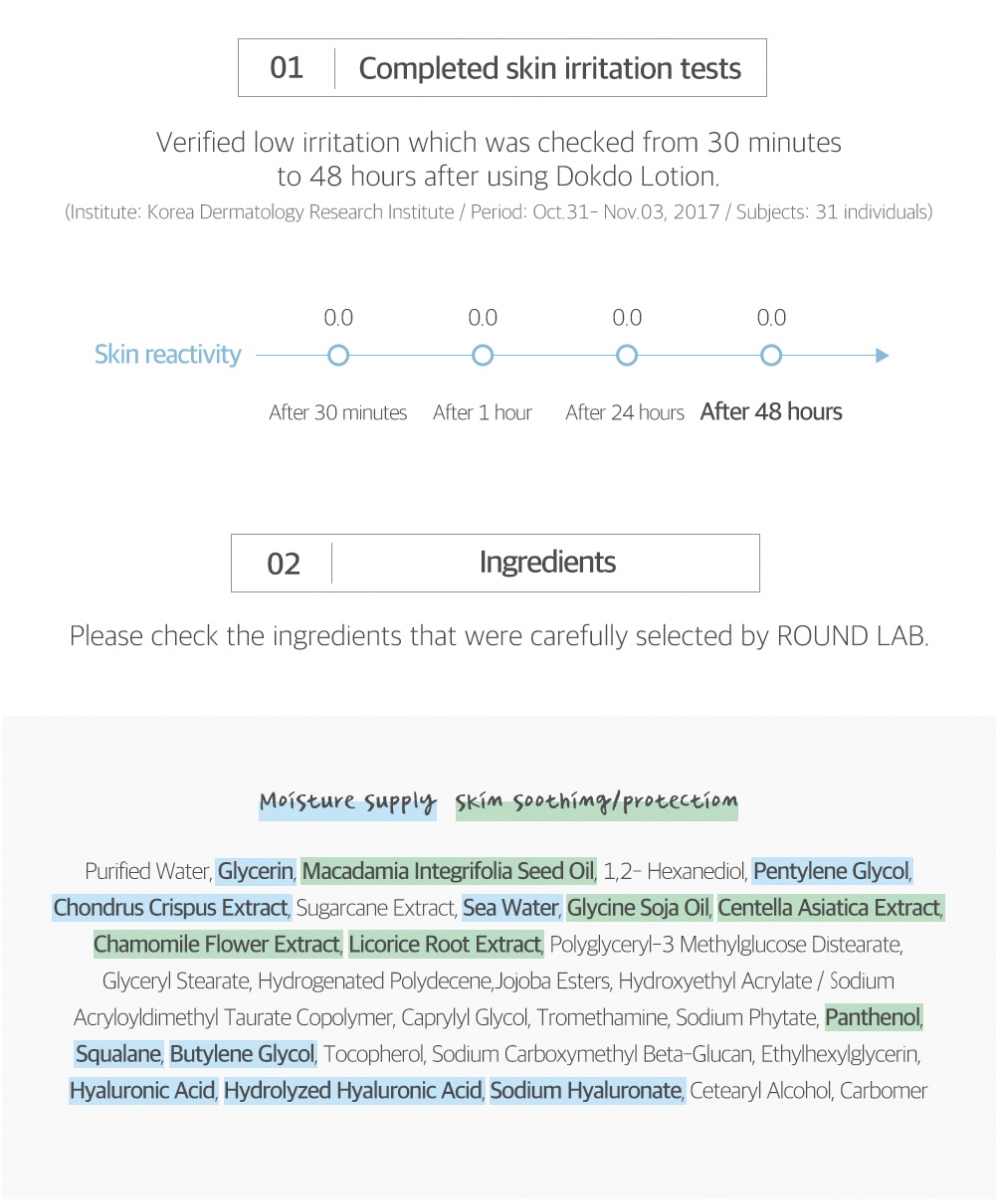Click the Chondrus Crispus Extract ingredient
This screenshot has height=1200, width=996.
tap(170, 908)
